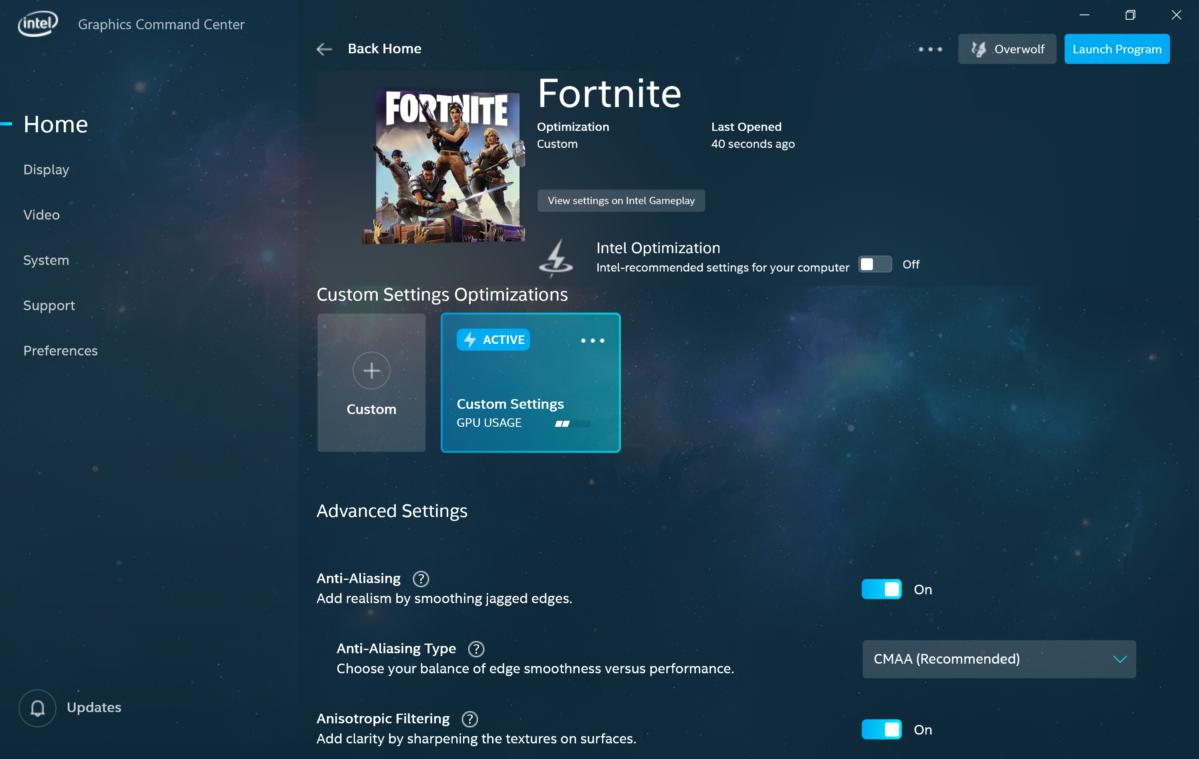Click View settings on Intel Gameplay
Image resolution: width=1199 pixels, height=759 pixels.
tap(621, 201)
